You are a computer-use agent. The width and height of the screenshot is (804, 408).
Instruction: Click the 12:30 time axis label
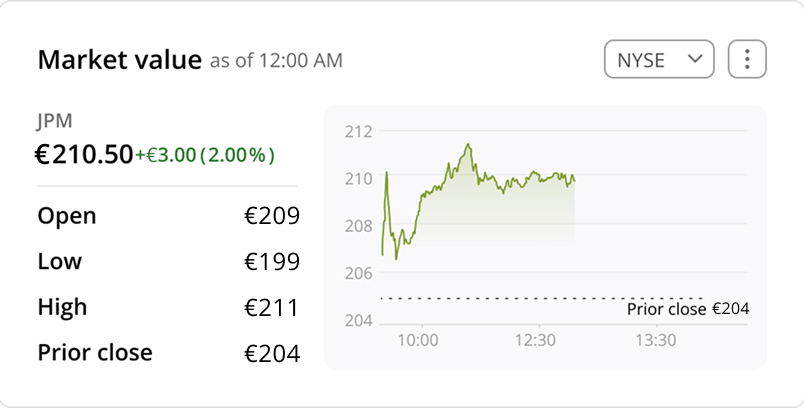pos(535,340)
